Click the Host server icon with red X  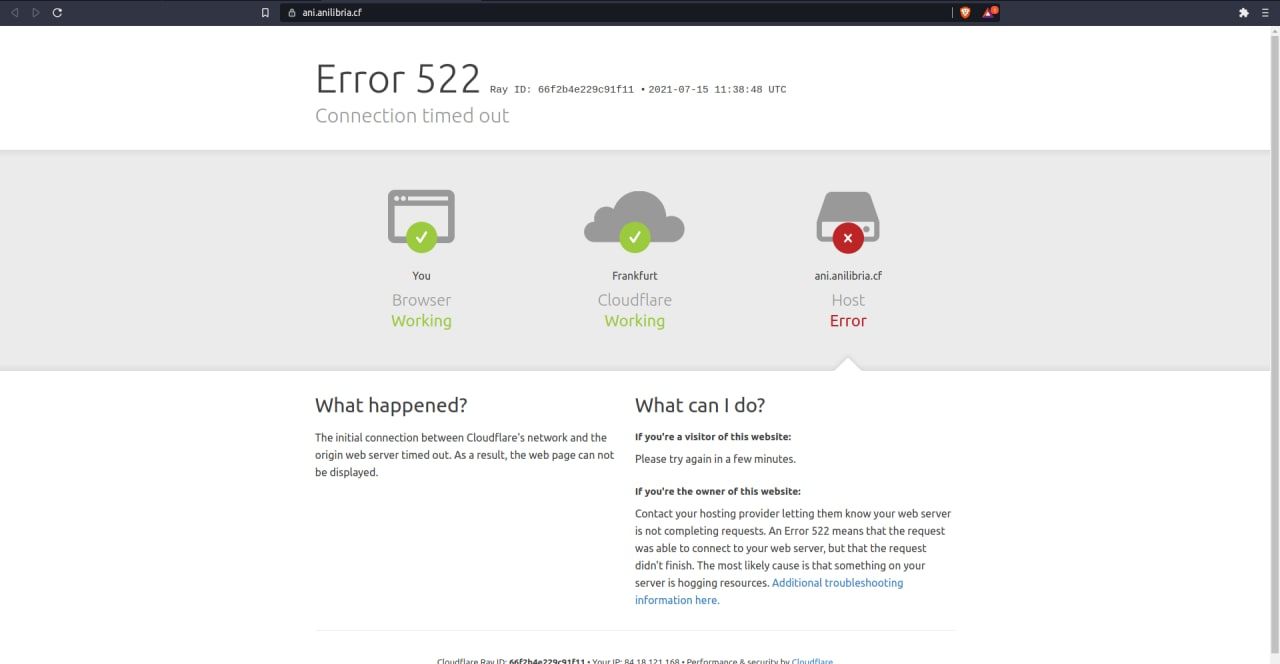(x=848, y=221)
